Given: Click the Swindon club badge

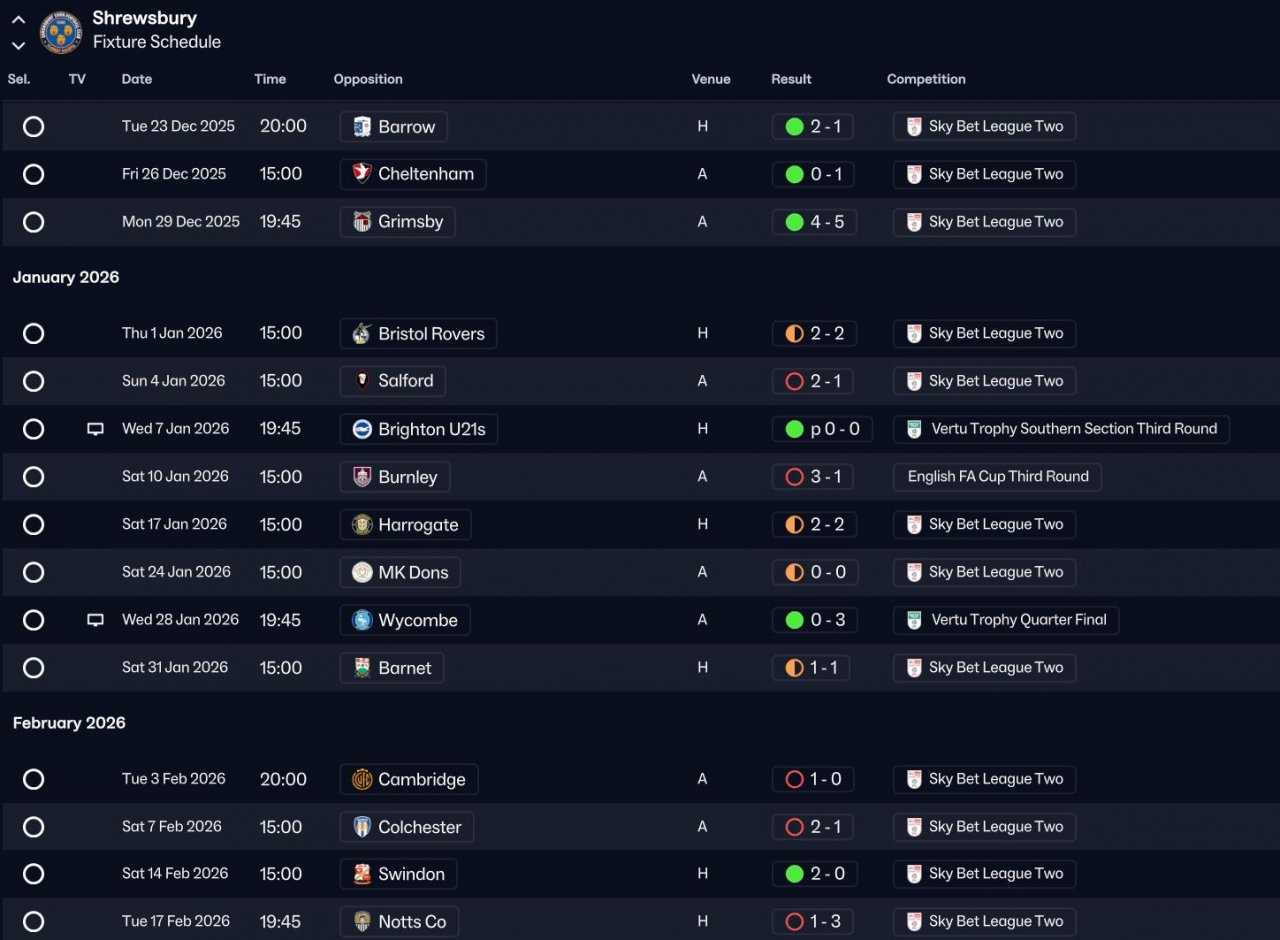Looking at the screenshot, I should click(x=362, y=874).
